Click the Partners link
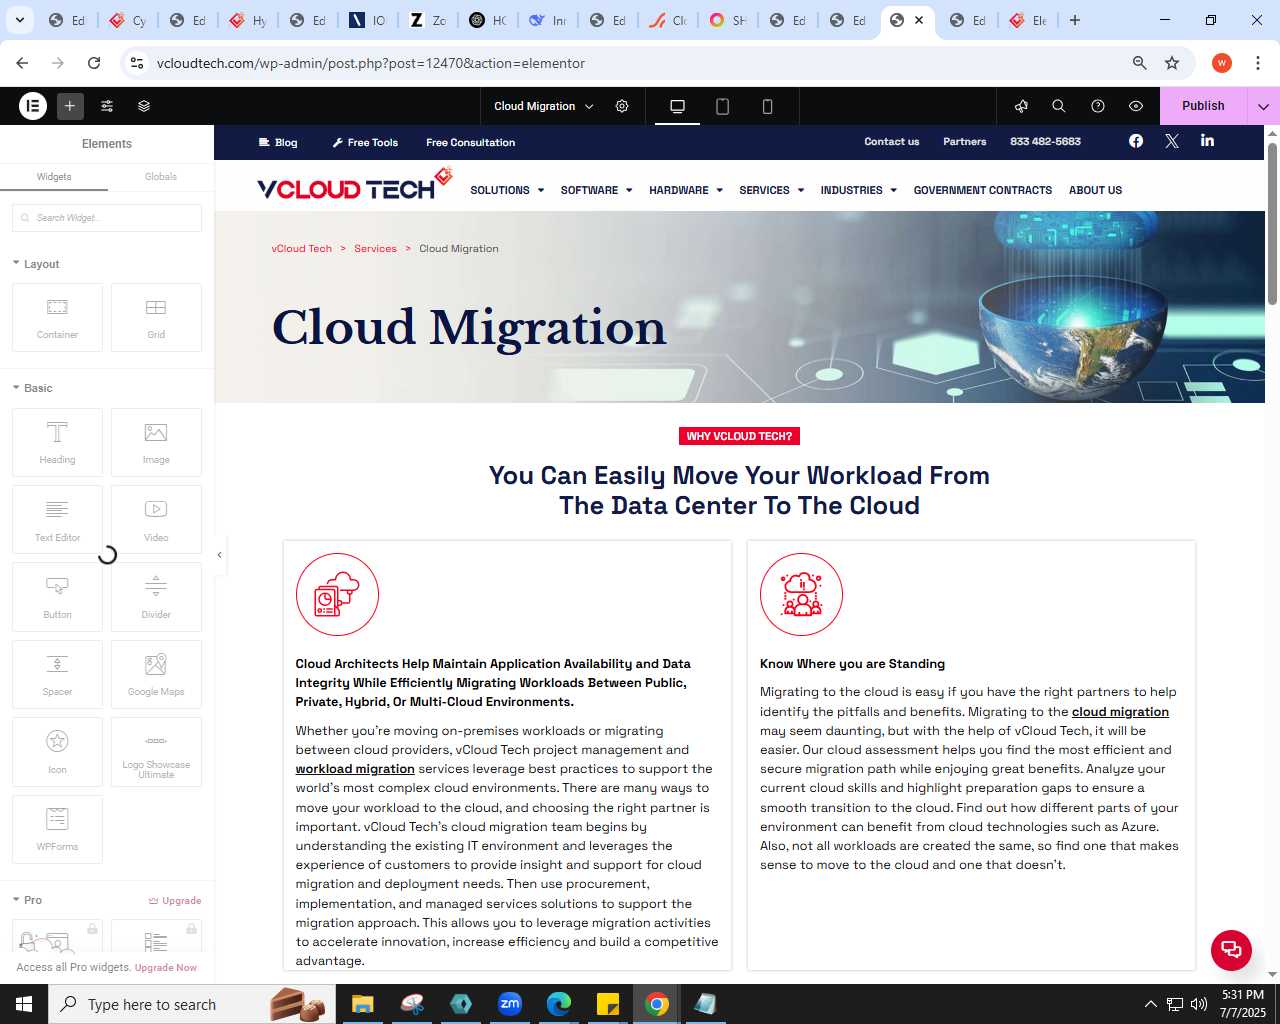The height and width of the screenshot is (1024, 1280). [964, 141]
